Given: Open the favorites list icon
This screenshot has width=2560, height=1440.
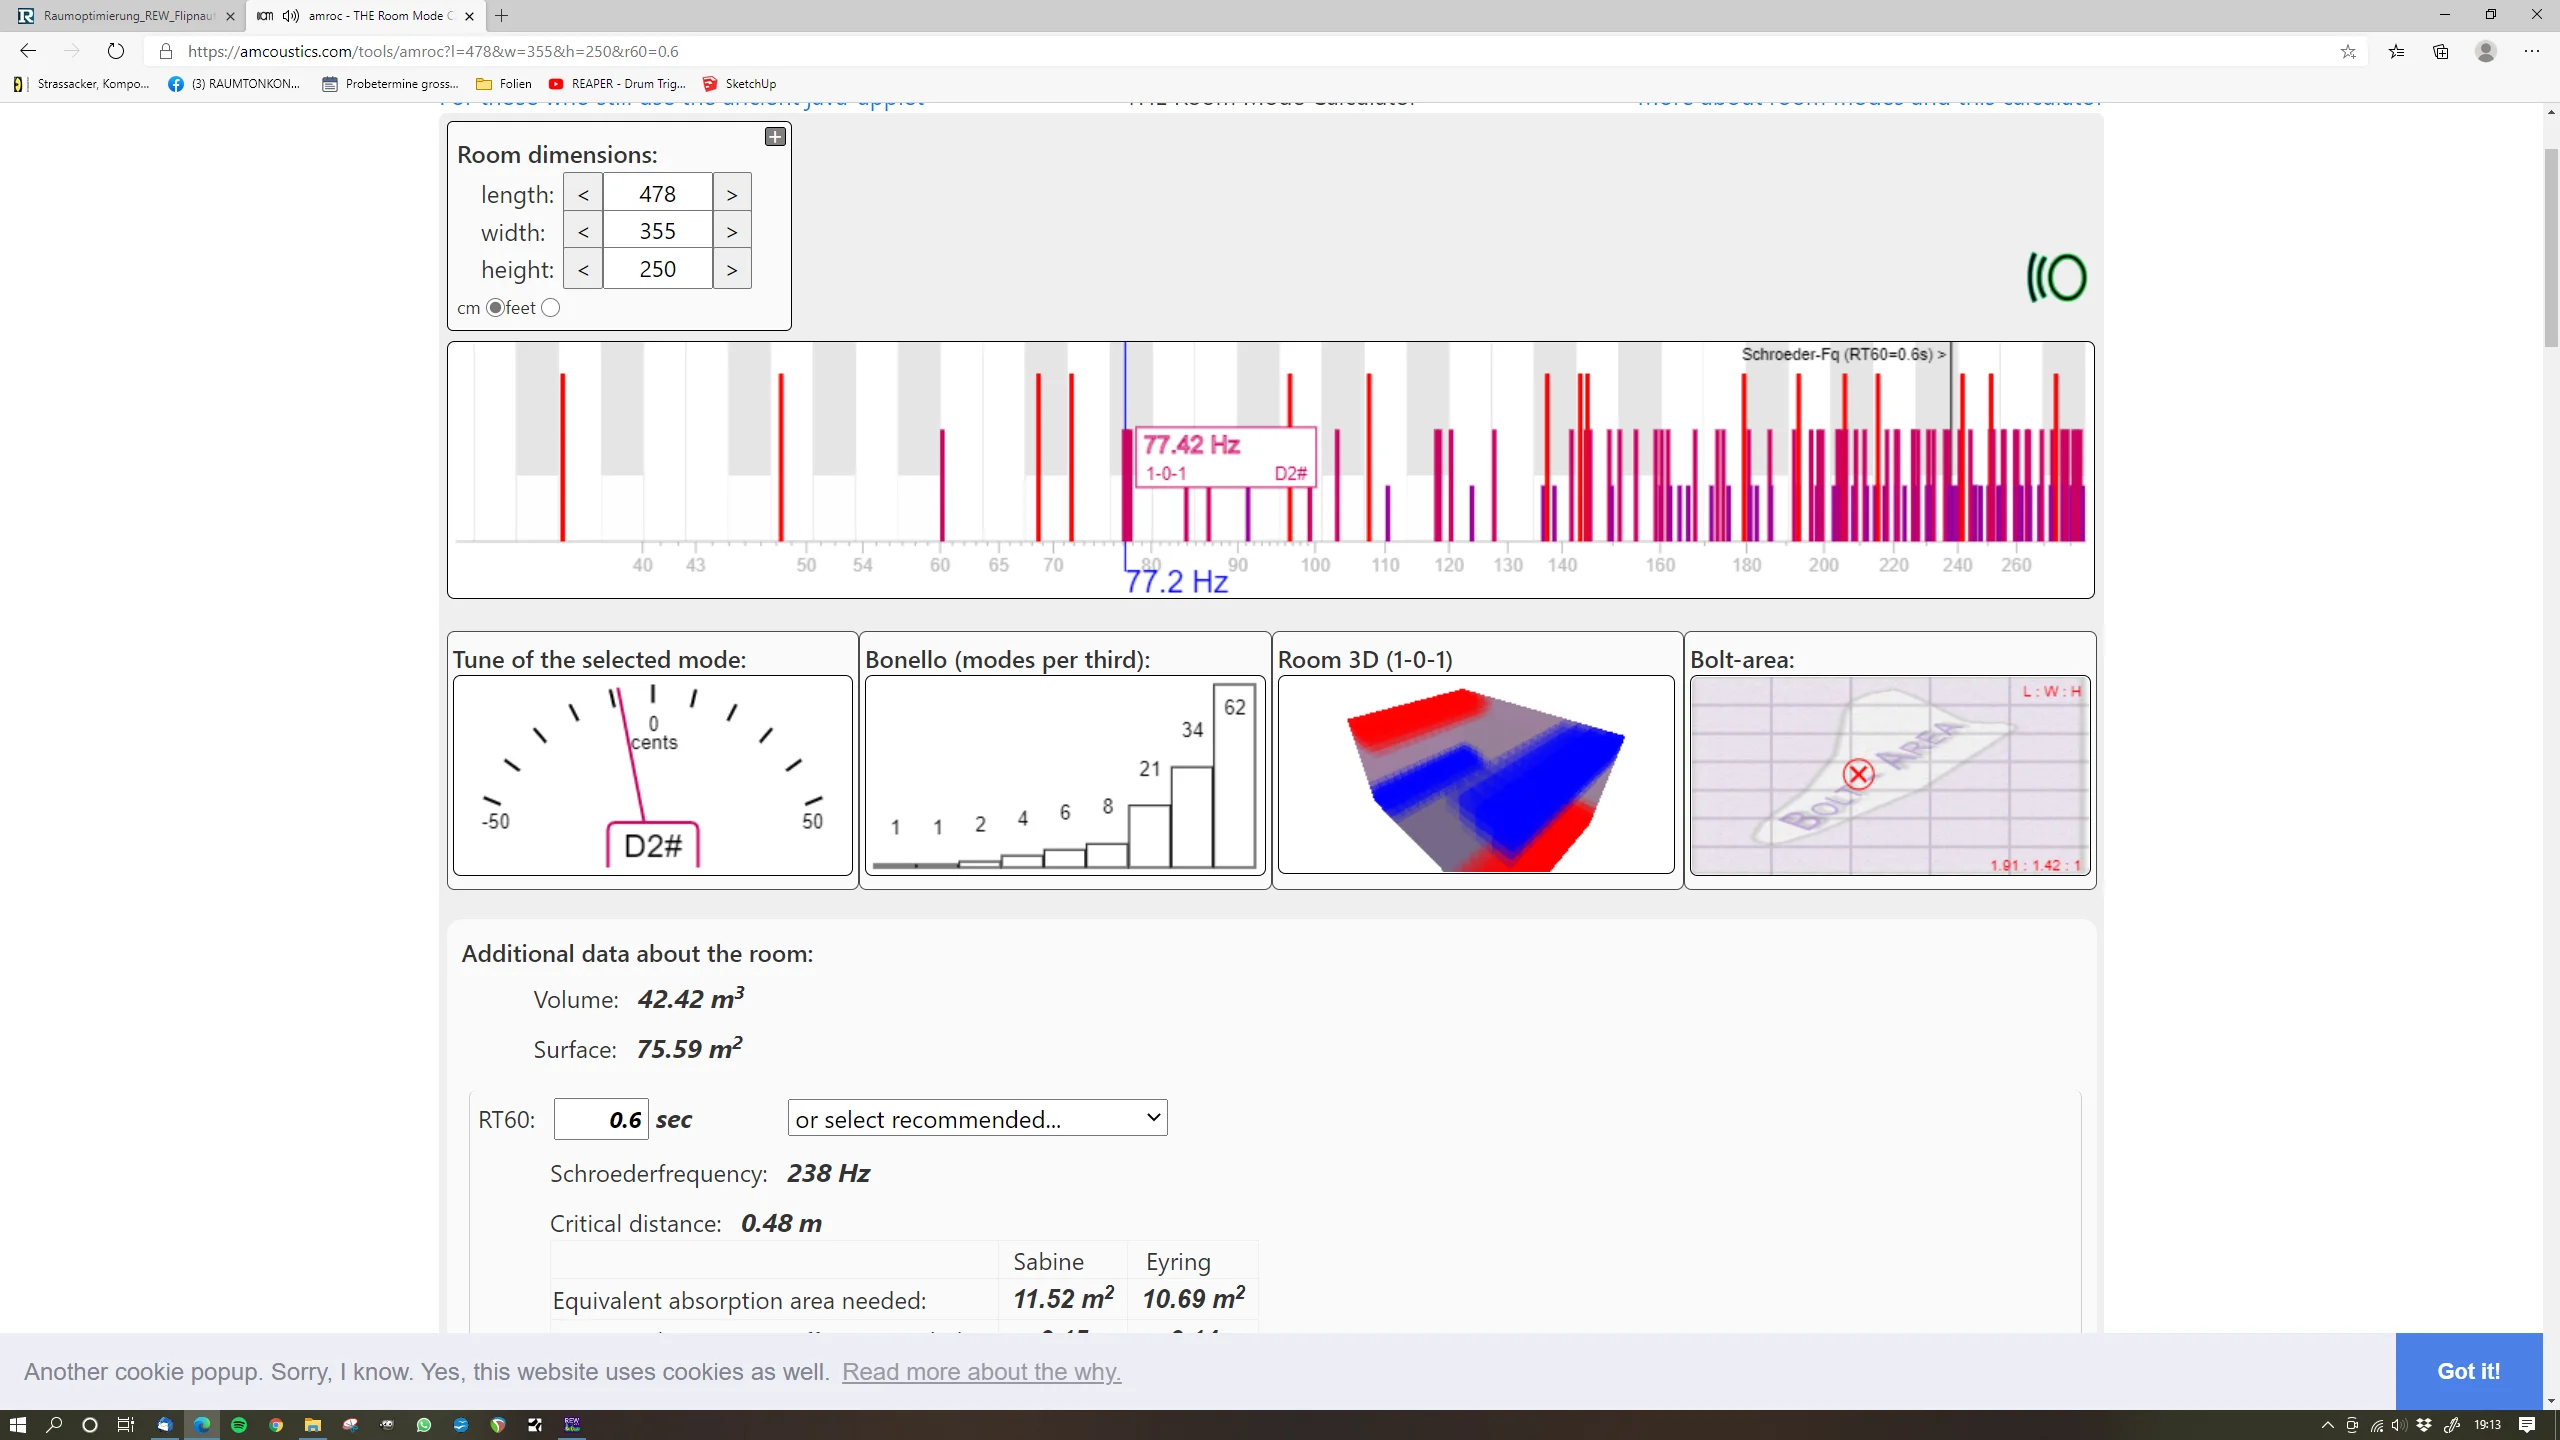Looking at the screenshot, I should click(x=2397, y=51).
